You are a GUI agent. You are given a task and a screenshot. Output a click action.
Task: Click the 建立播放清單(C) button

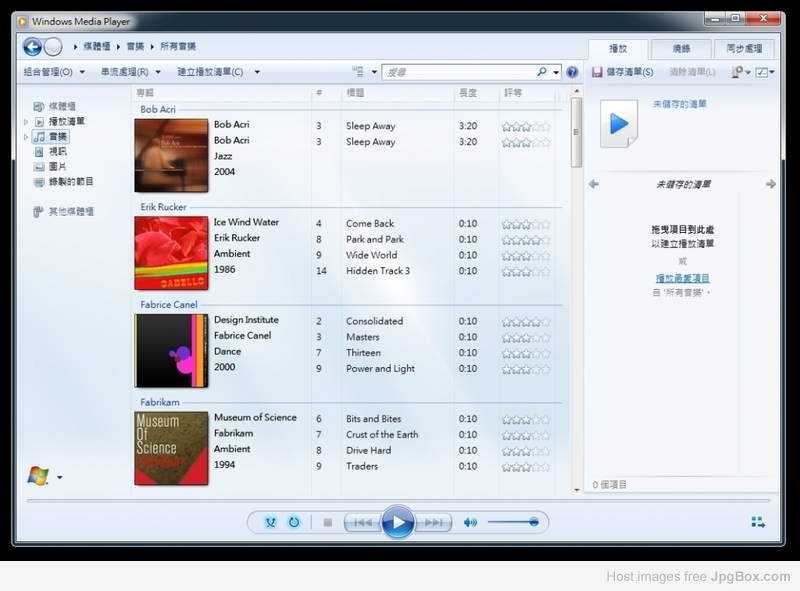[210, 72]
